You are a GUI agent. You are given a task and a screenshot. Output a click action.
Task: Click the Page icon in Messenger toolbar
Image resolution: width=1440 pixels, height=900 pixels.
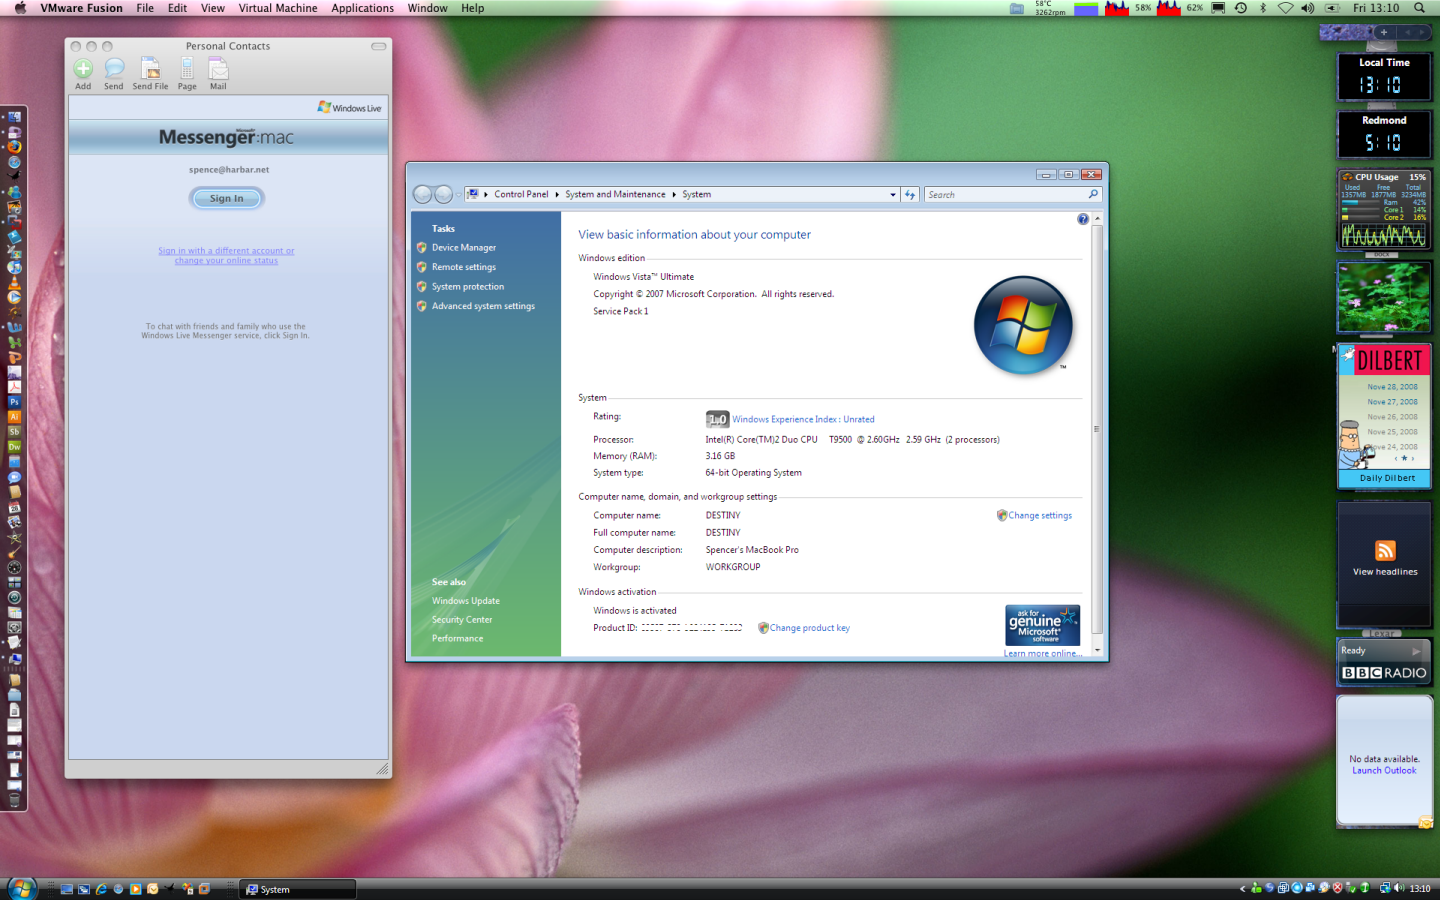(187, 69)
